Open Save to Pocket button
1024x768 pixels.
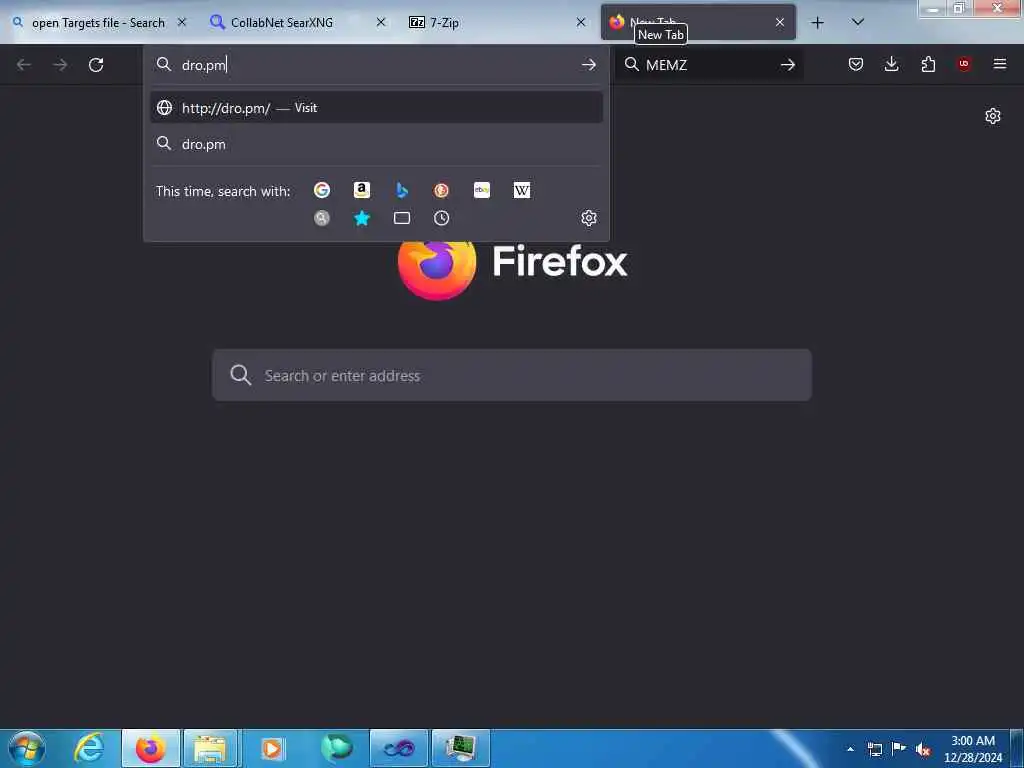tap(856, 64)
